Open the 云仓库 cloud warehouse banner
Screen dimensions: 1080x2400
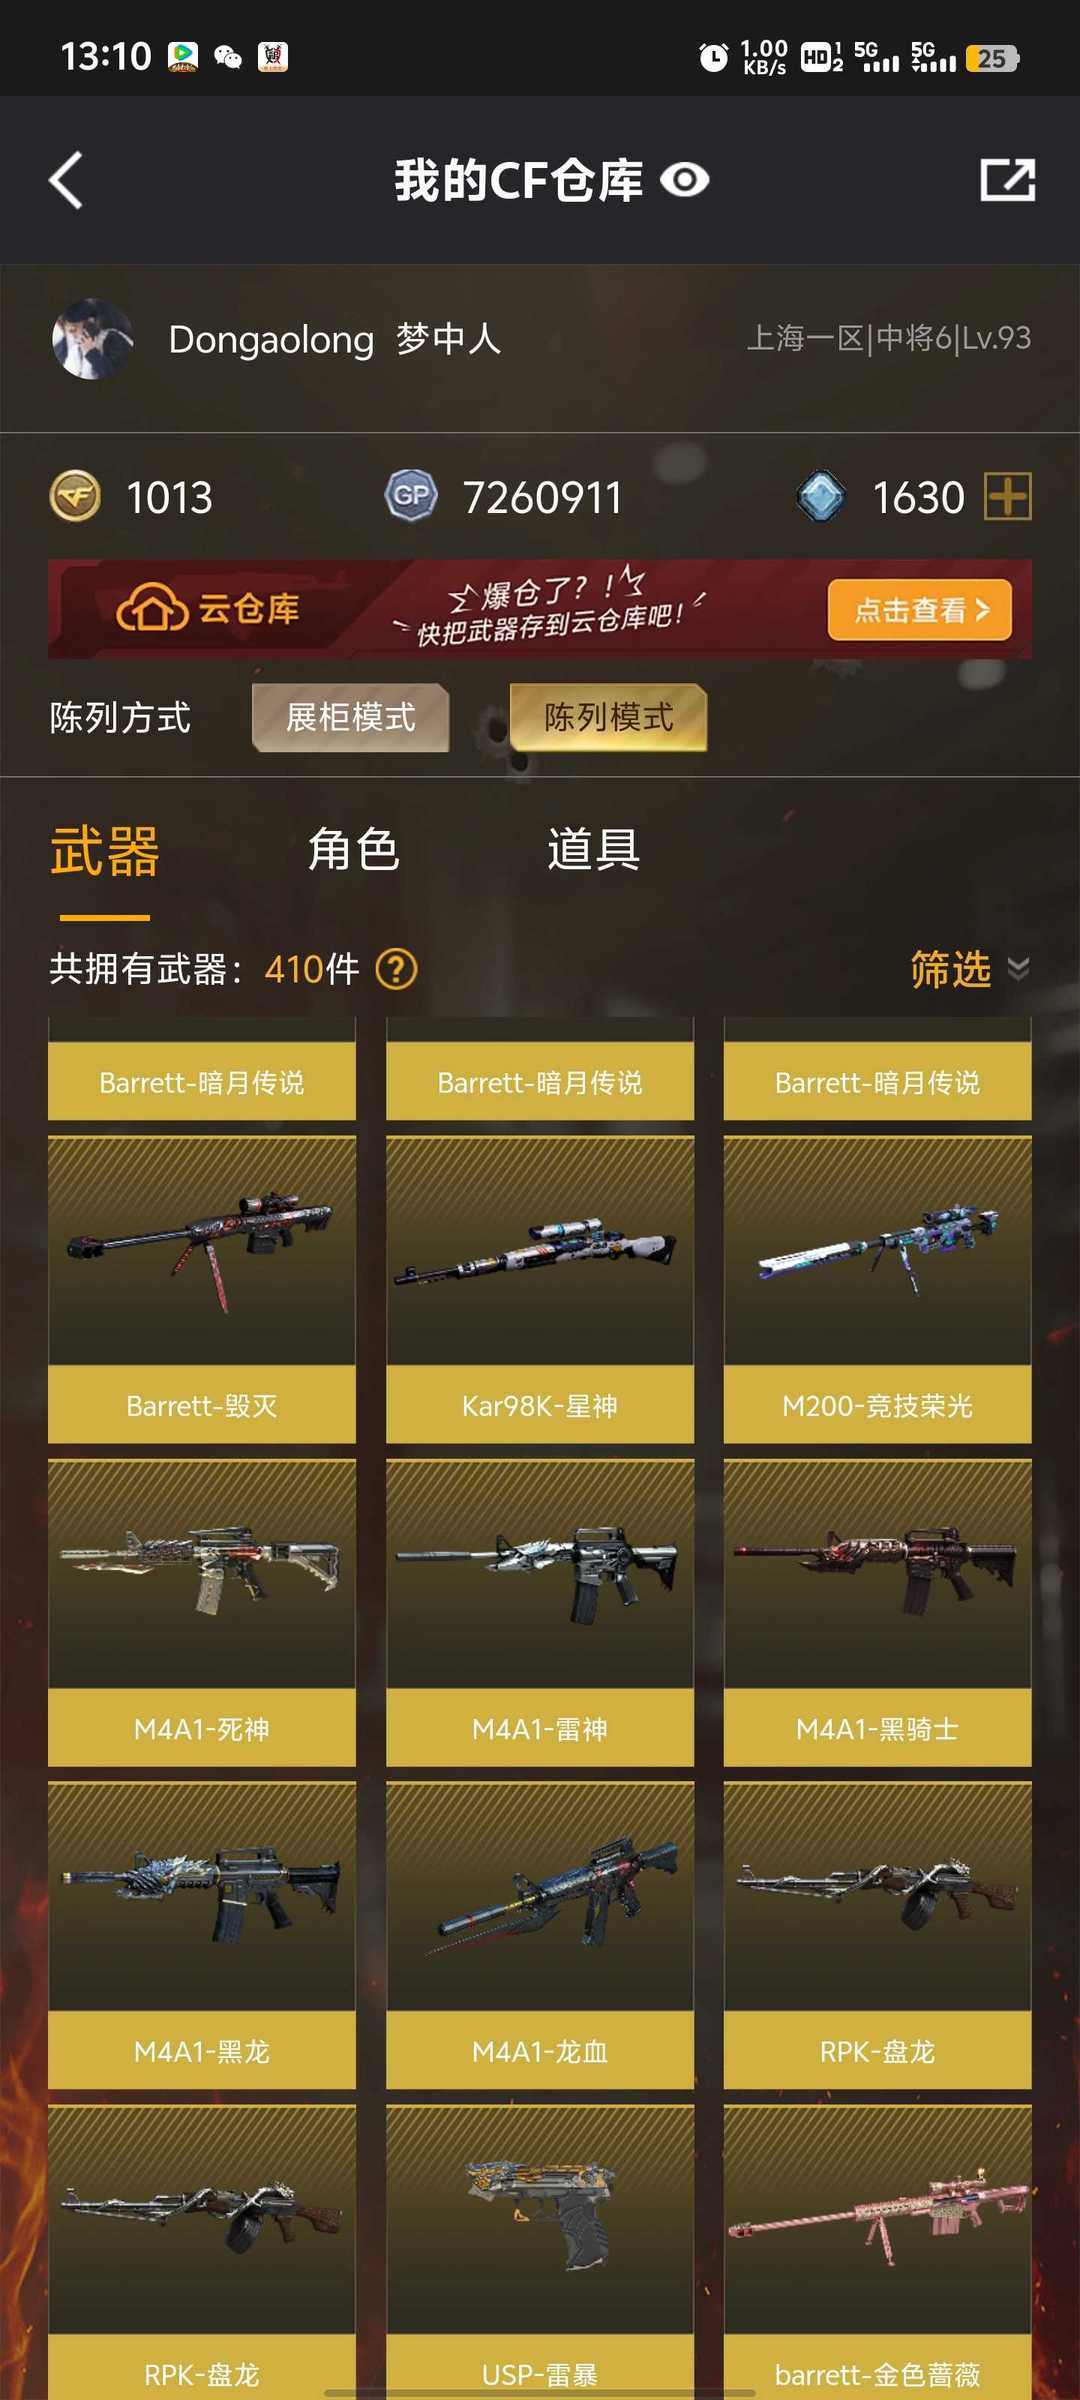click(540, 609)
